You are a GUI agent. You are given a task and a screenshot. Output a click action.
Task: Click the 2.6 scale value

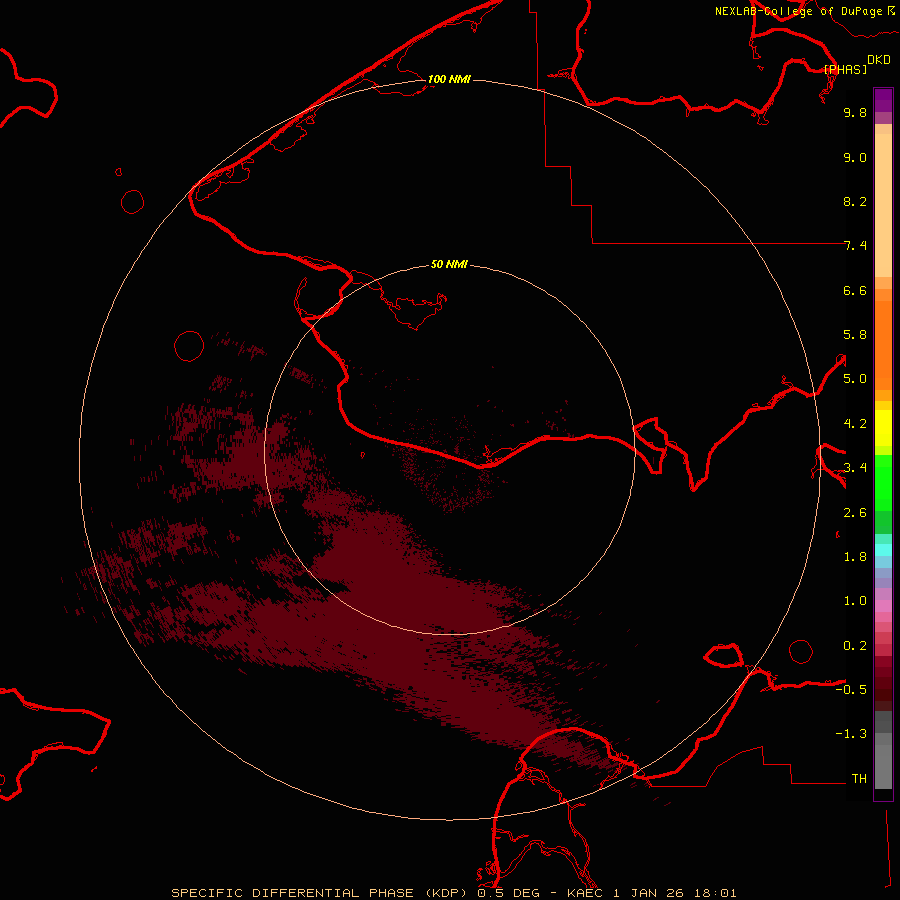click(x=855, y=513)
